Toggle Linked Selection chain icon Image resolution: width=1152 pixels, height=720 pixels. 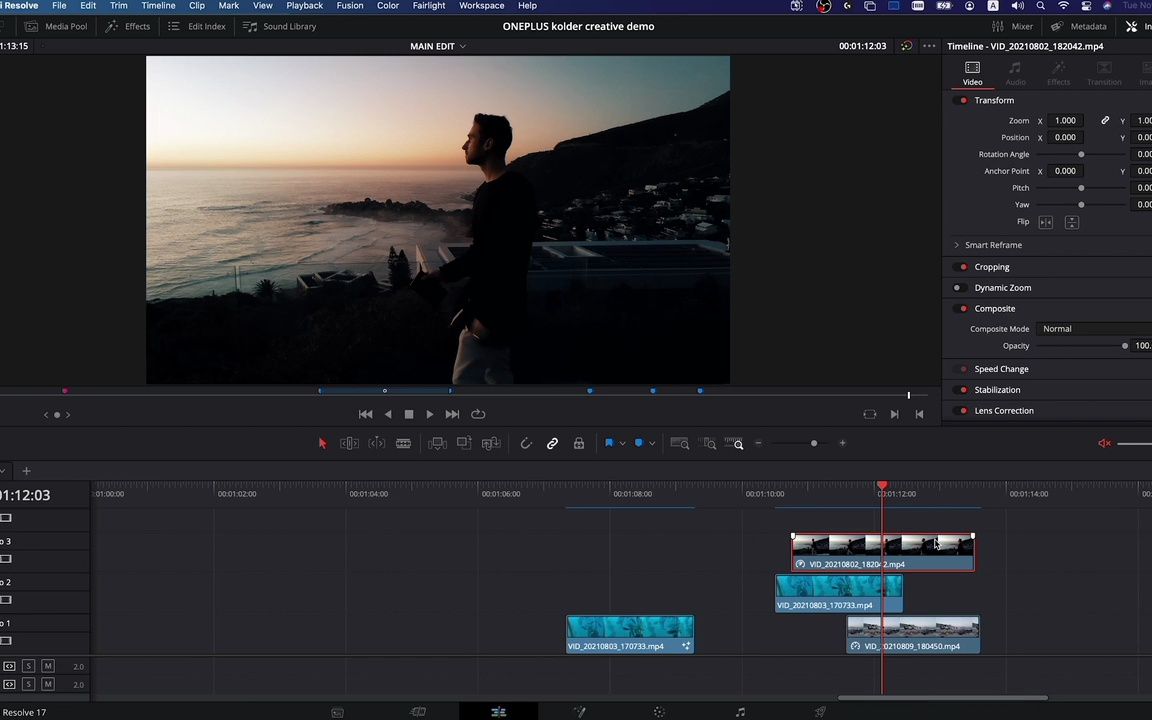552,443
